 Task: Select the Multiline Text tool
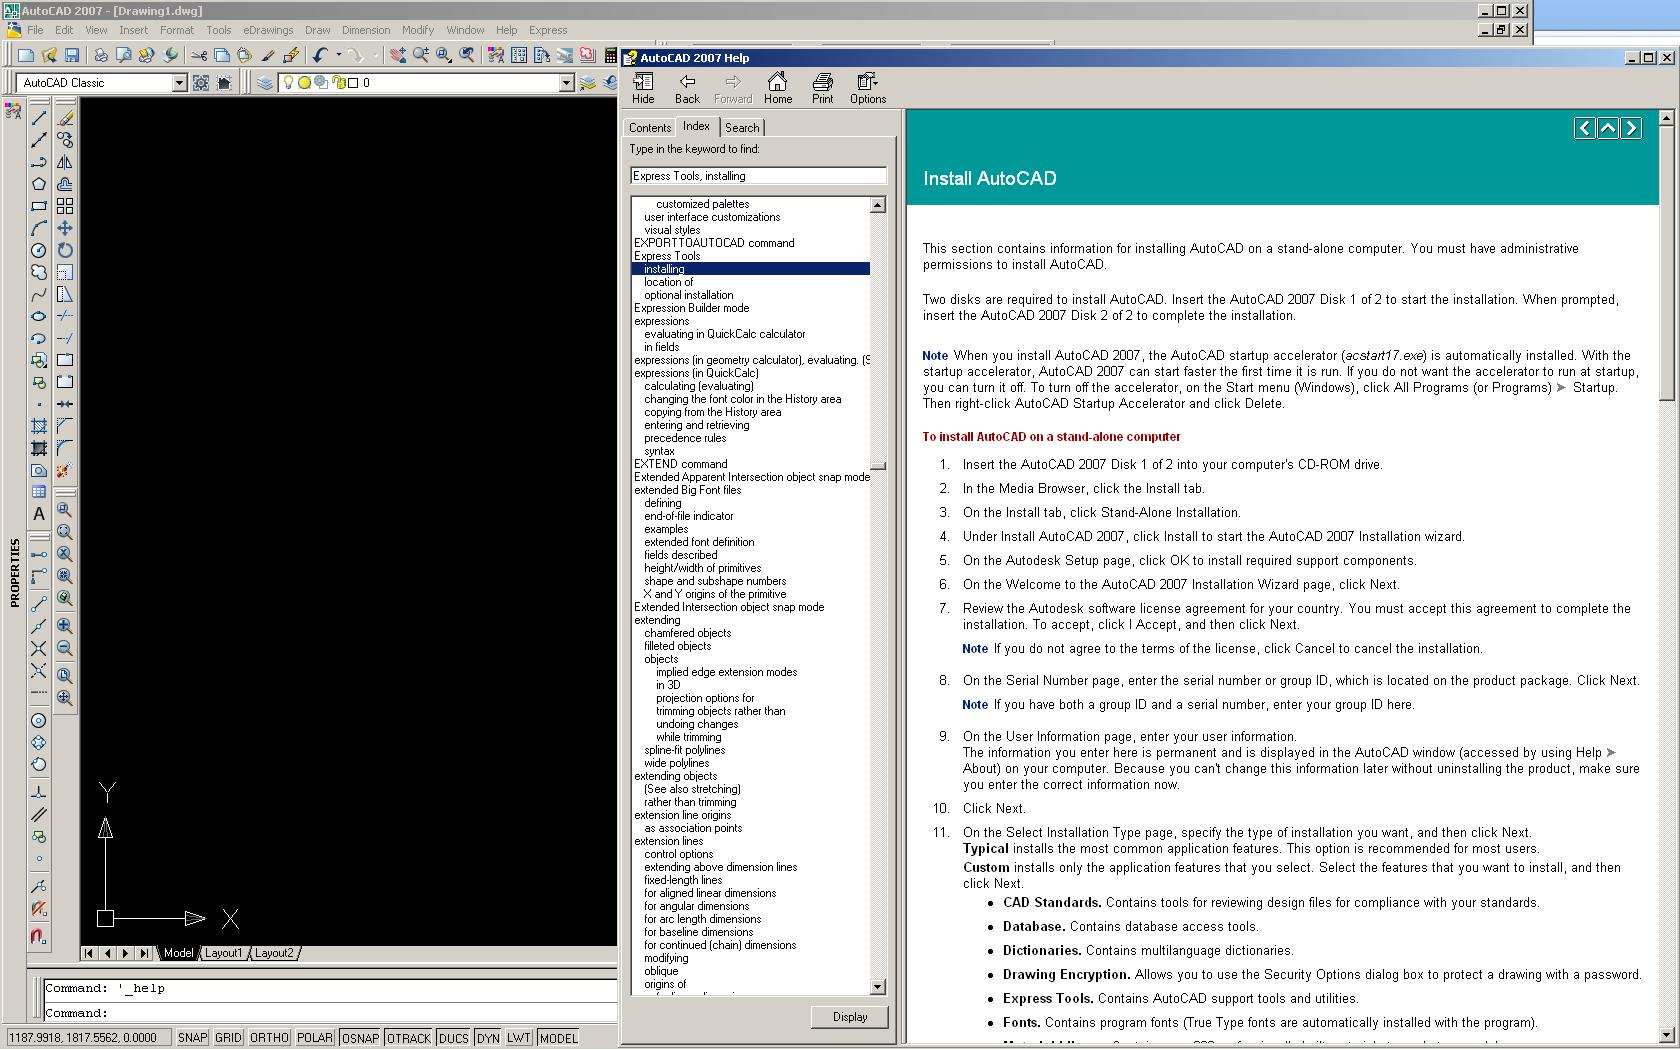(39, 514)
